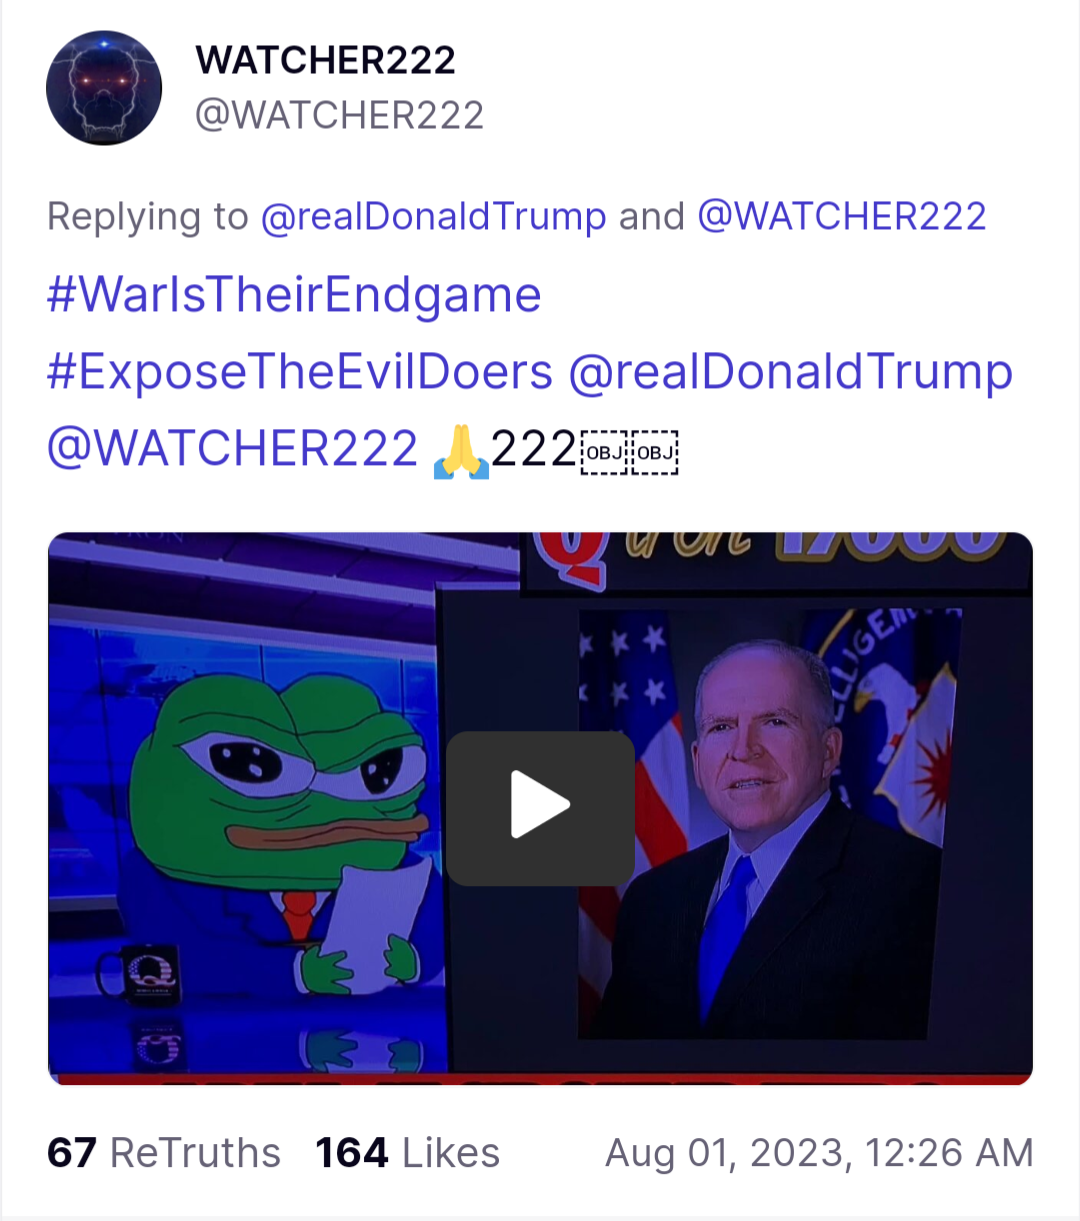Open @WATCHER222 in the 'Replying to' line
Screen dimensions: 1080x1221
841,216
